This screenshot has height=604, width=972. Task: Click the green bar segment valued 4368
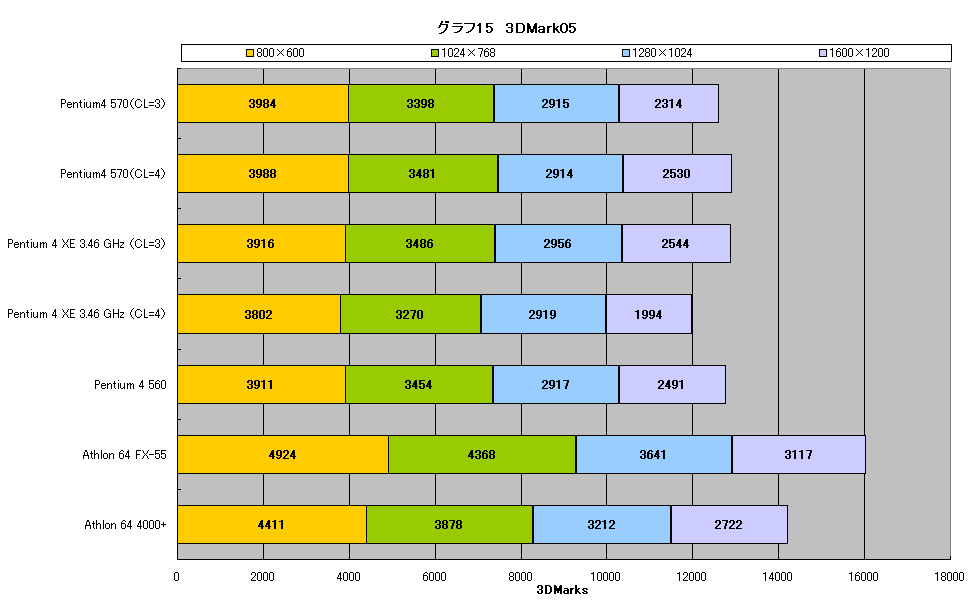tap(482, 455)
